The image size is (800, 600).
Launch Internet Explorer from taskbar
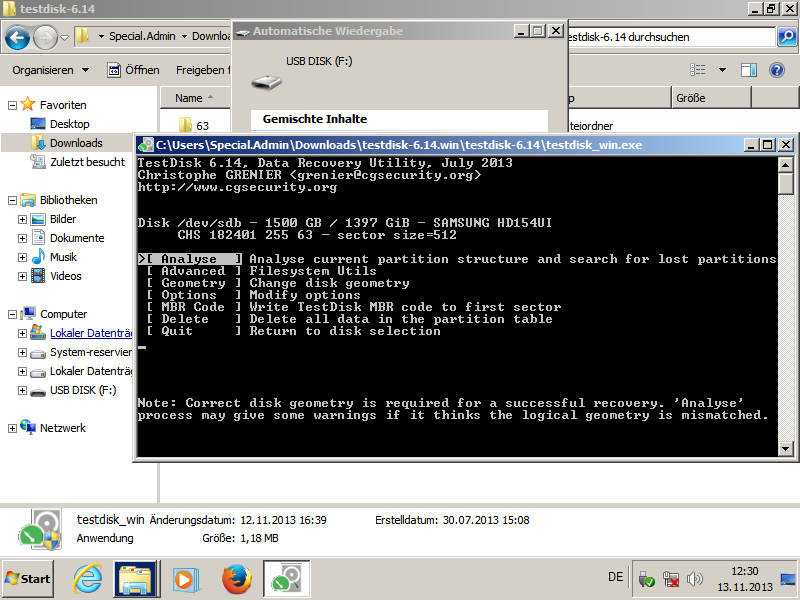click(x=87, y=579)
